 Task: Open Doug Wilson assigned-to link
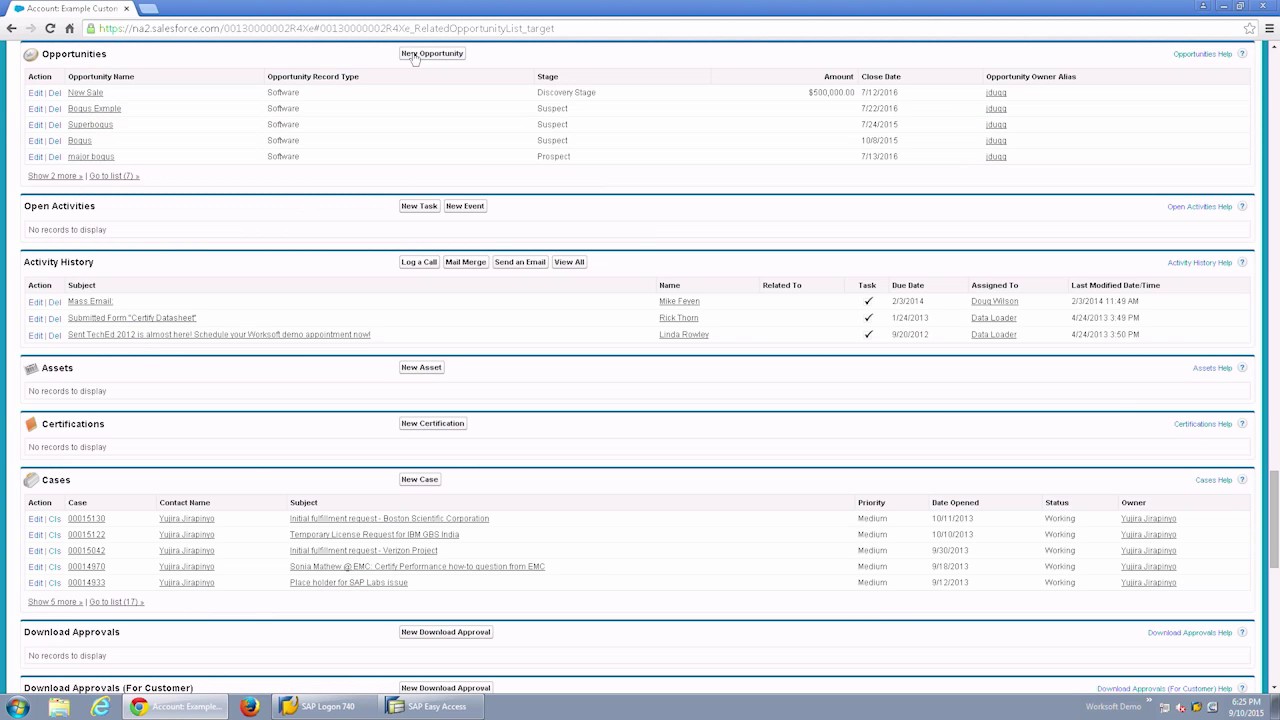tap(995, 301)
